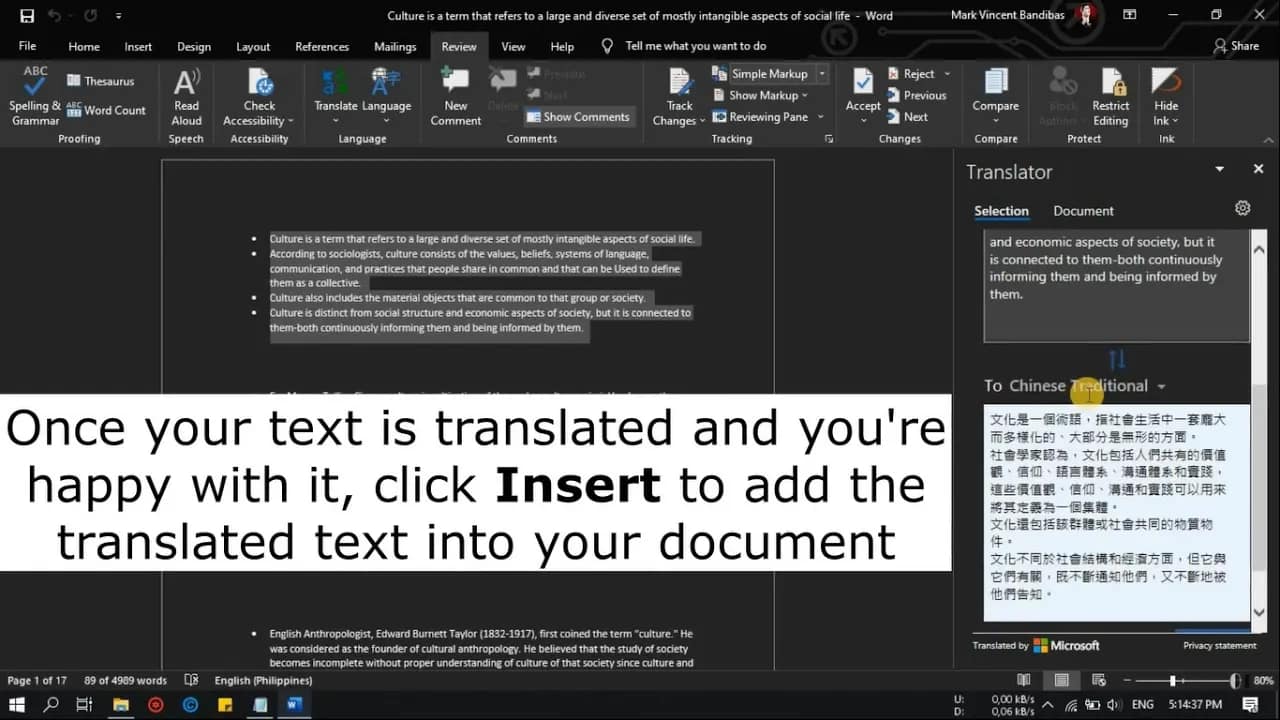
Task: Toggle the Reviewing Pane
Action: pyautogui.click(x=767, y=117)
